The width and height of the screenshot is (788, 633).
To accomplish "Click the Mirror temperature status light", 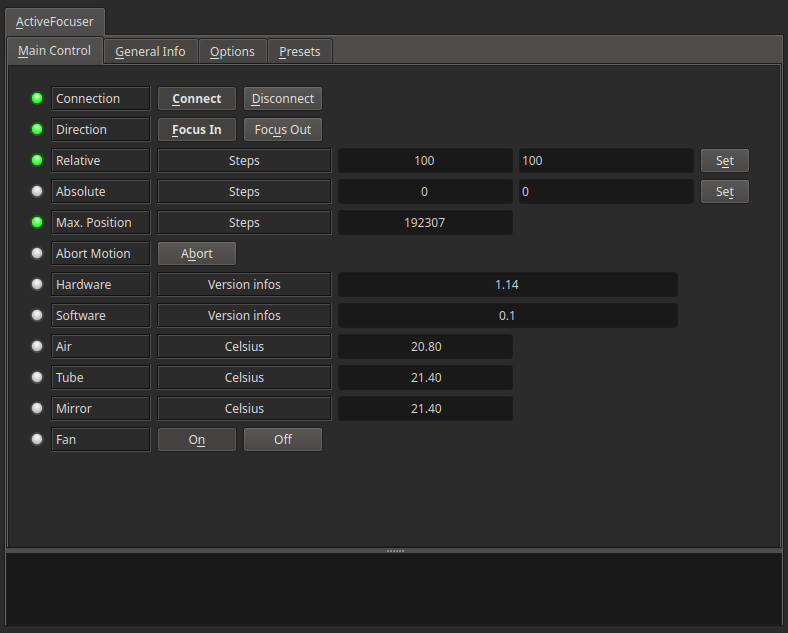I will click(x=37, y=408).
